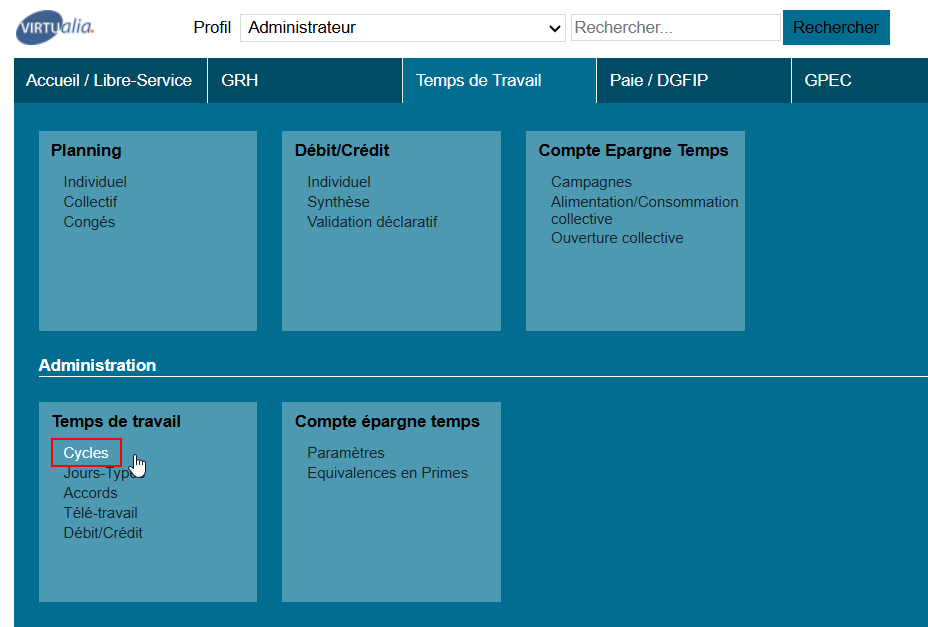Open the Télé-travail administration link
The height and width of the screenshot is (627, 928).
[x=100, y=513]
